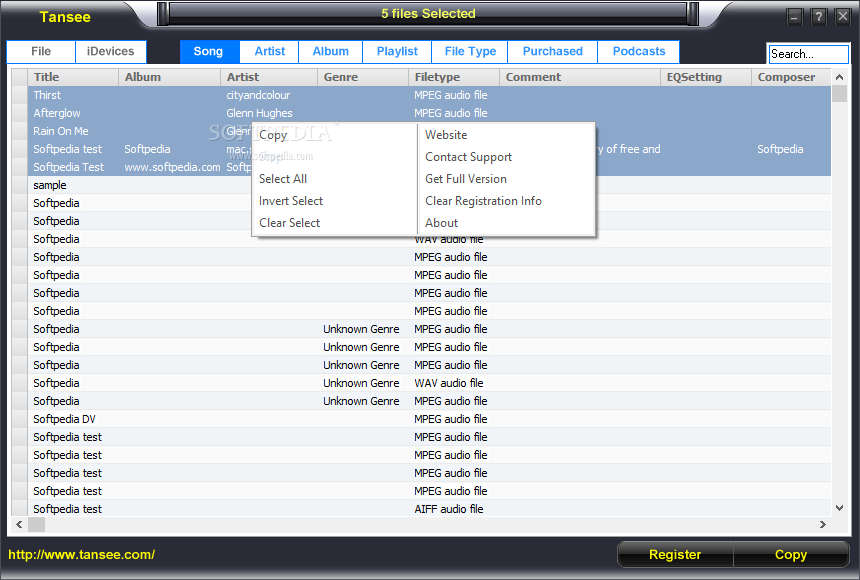The width and height of the screenshot is (860, 580).
Task: Click the Softpedia composer cell
Action: (x=780, y=149)
